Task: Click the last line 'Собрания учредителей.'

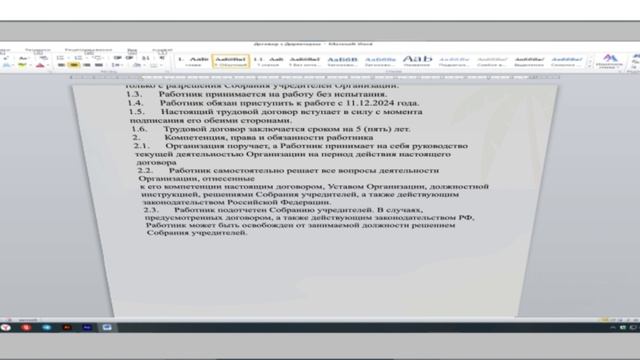Action: coord(197,233)
